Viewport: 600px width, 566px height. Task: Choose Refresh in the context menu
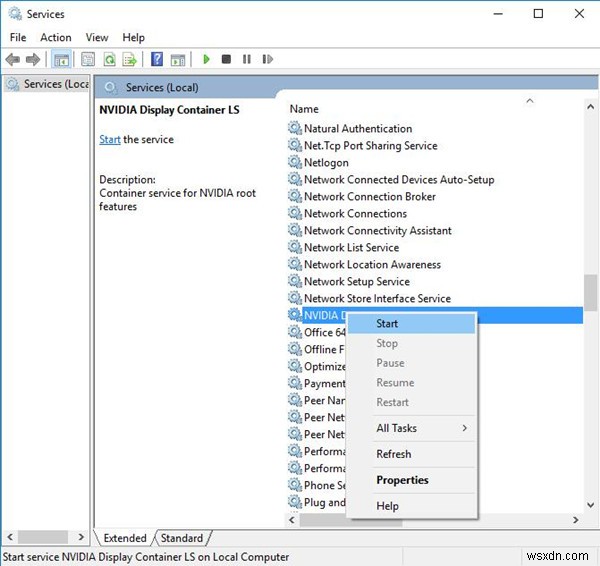point(411,454)
